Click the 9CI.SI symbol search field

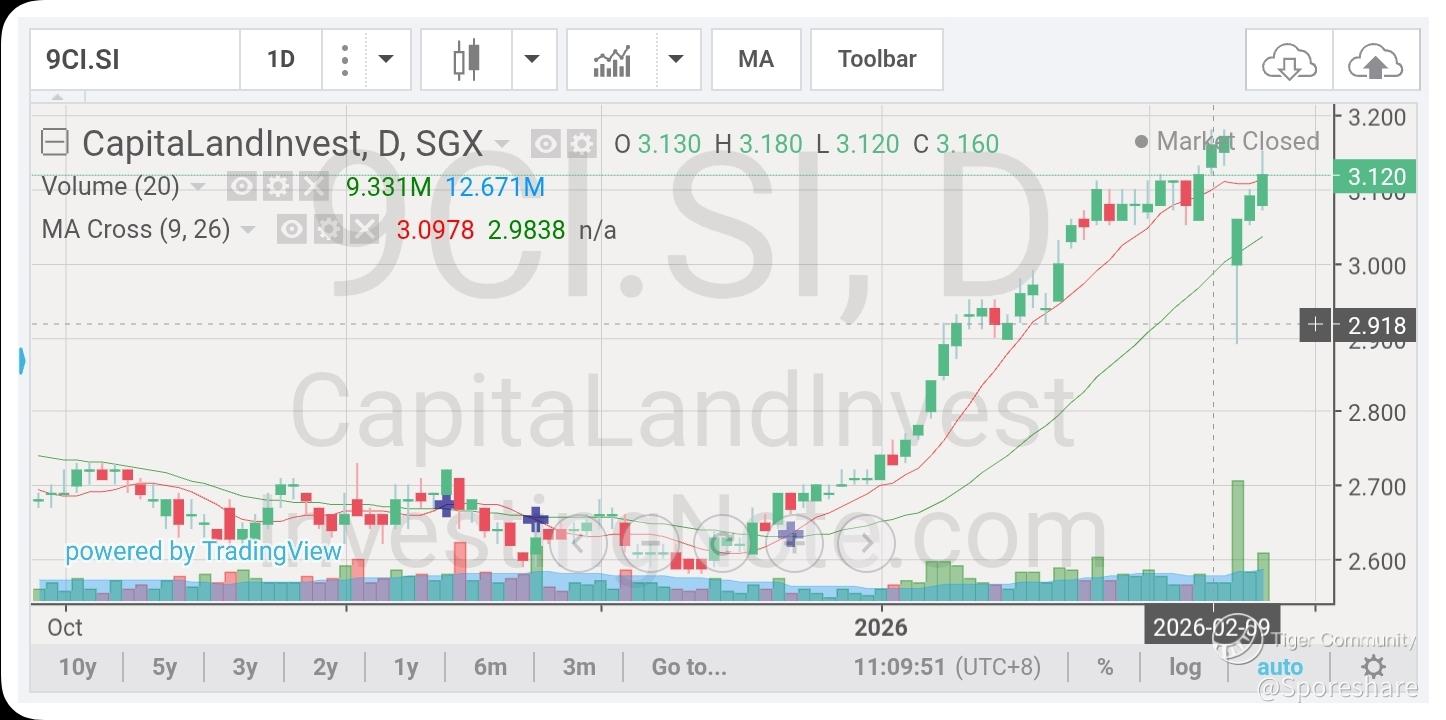[x=135, y=60]
